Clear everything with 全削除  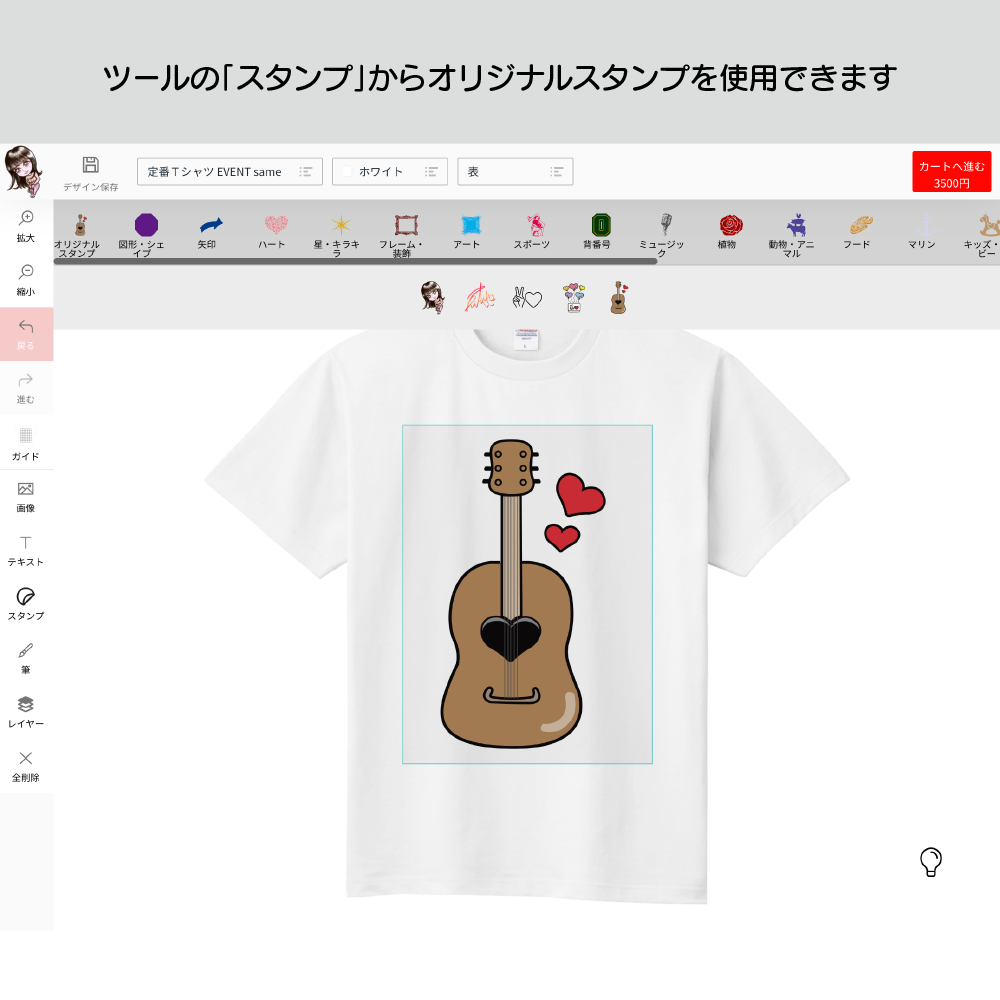[x=26, y=765]
